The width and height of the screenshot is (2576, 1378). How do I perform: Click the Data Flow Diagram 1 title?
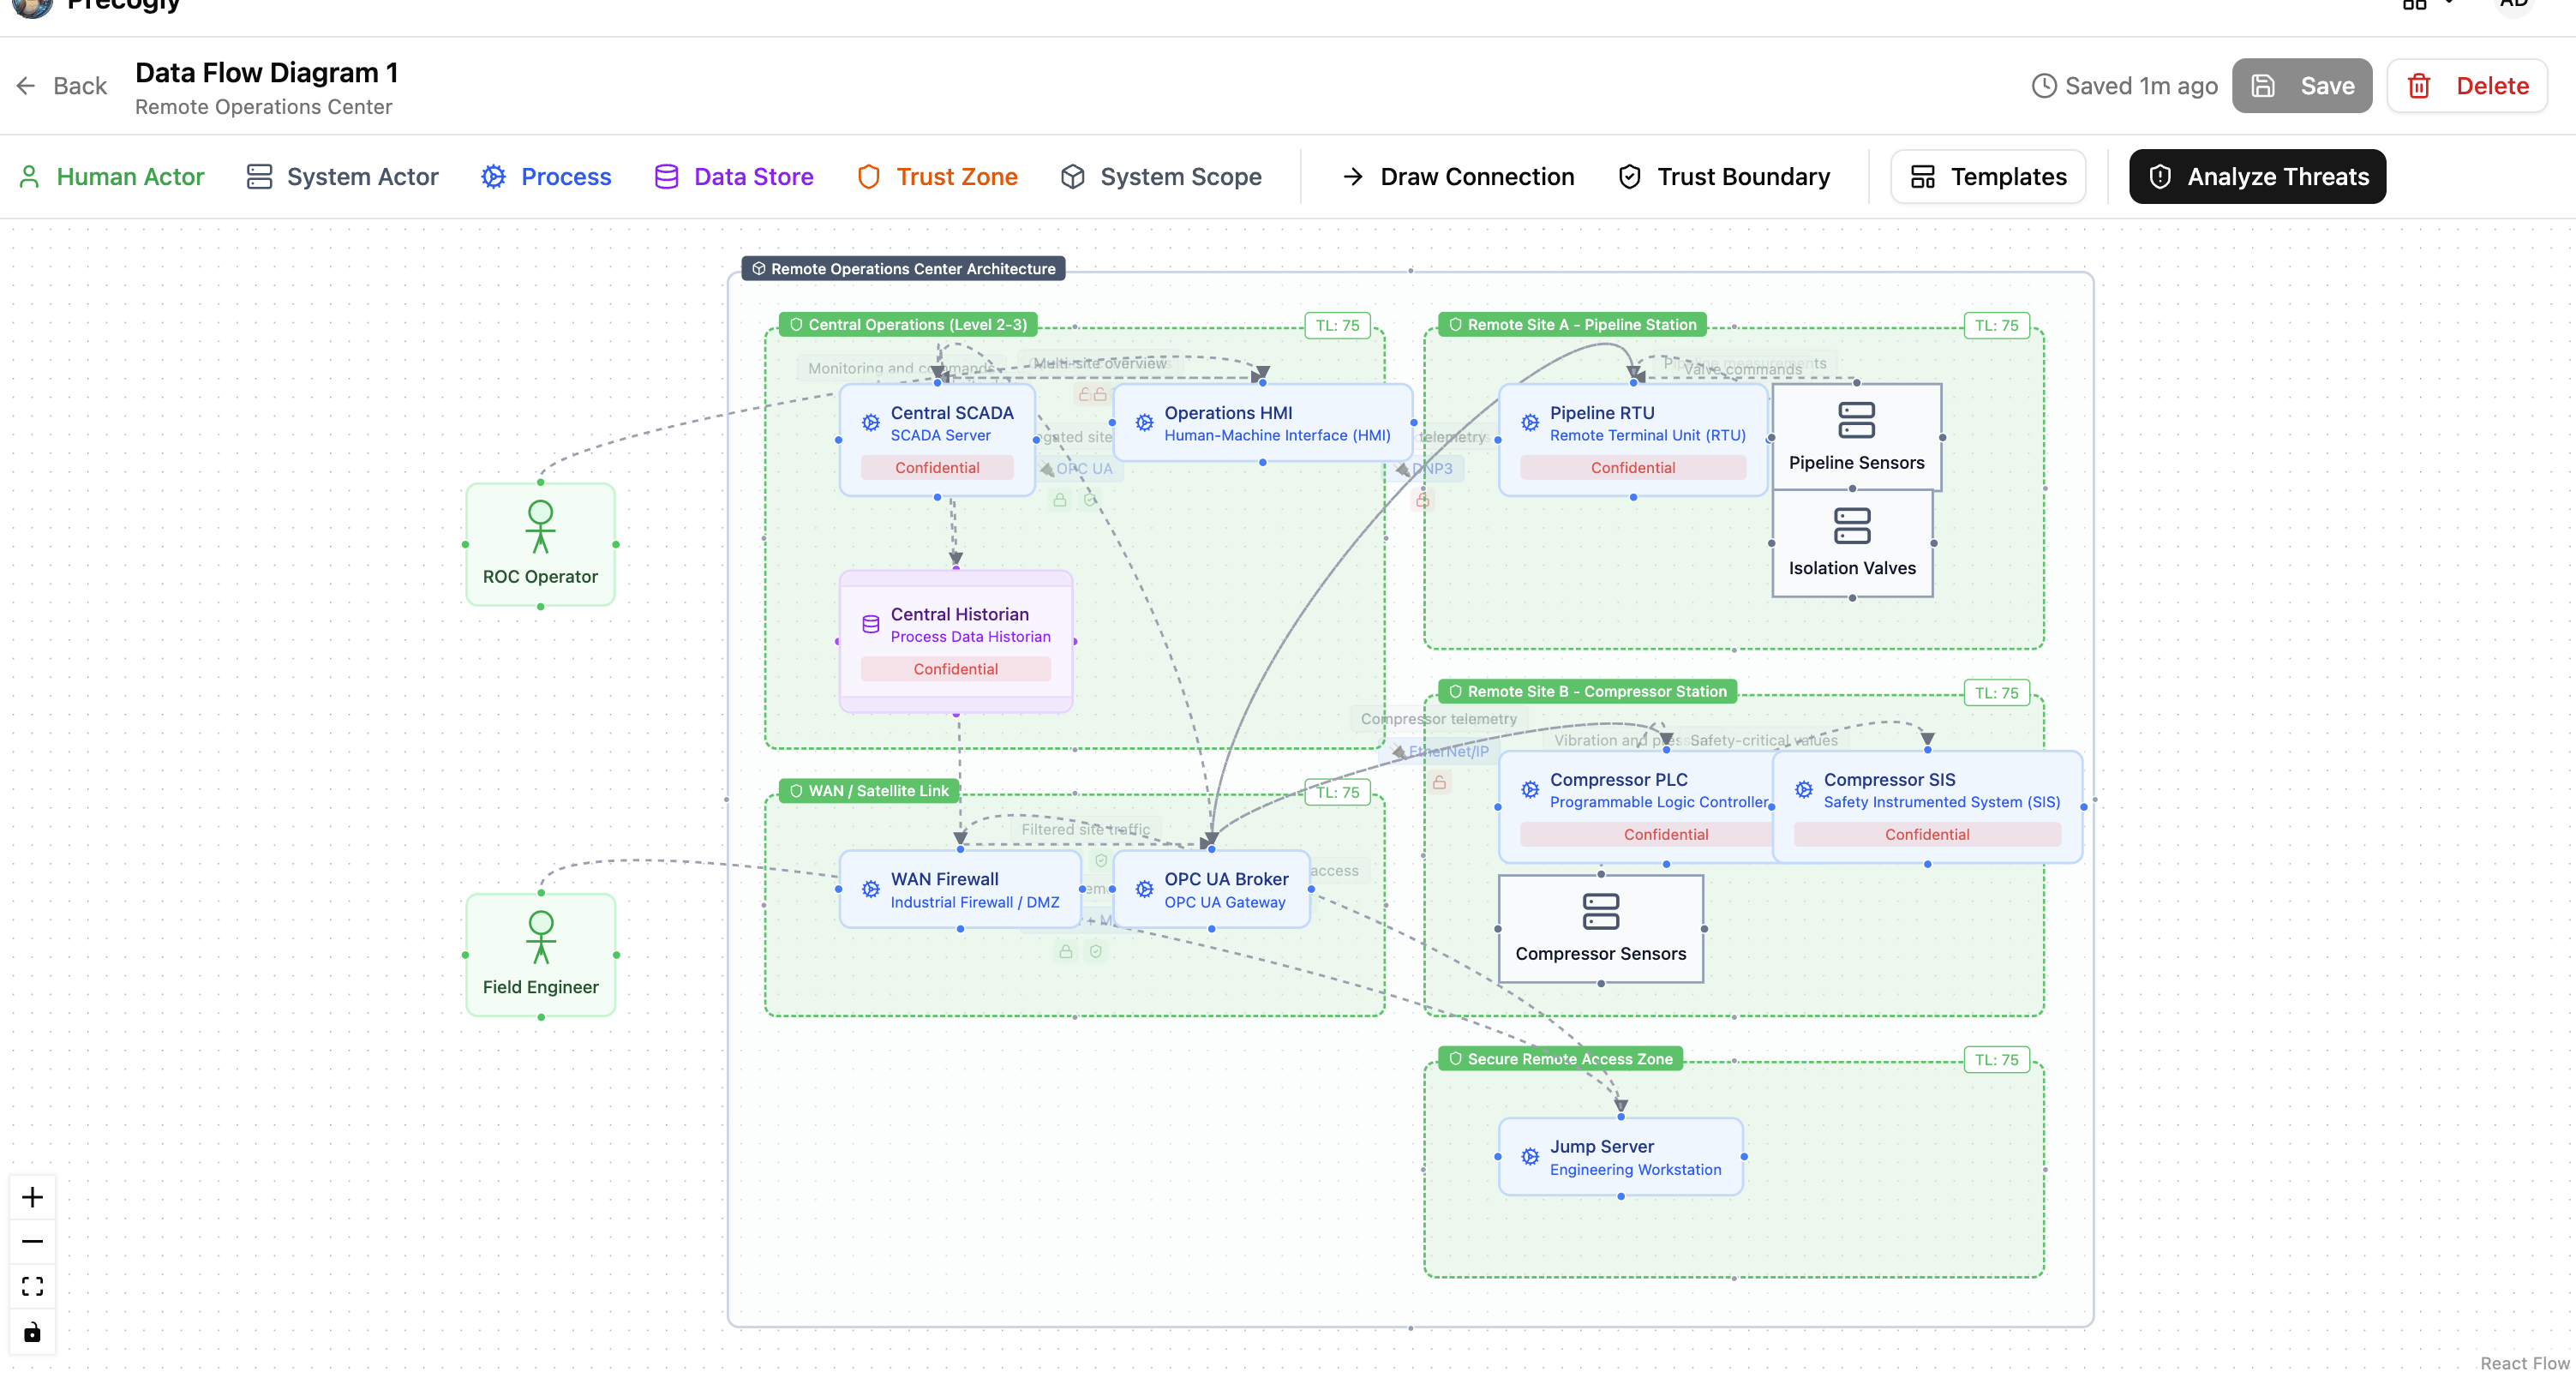267,73
